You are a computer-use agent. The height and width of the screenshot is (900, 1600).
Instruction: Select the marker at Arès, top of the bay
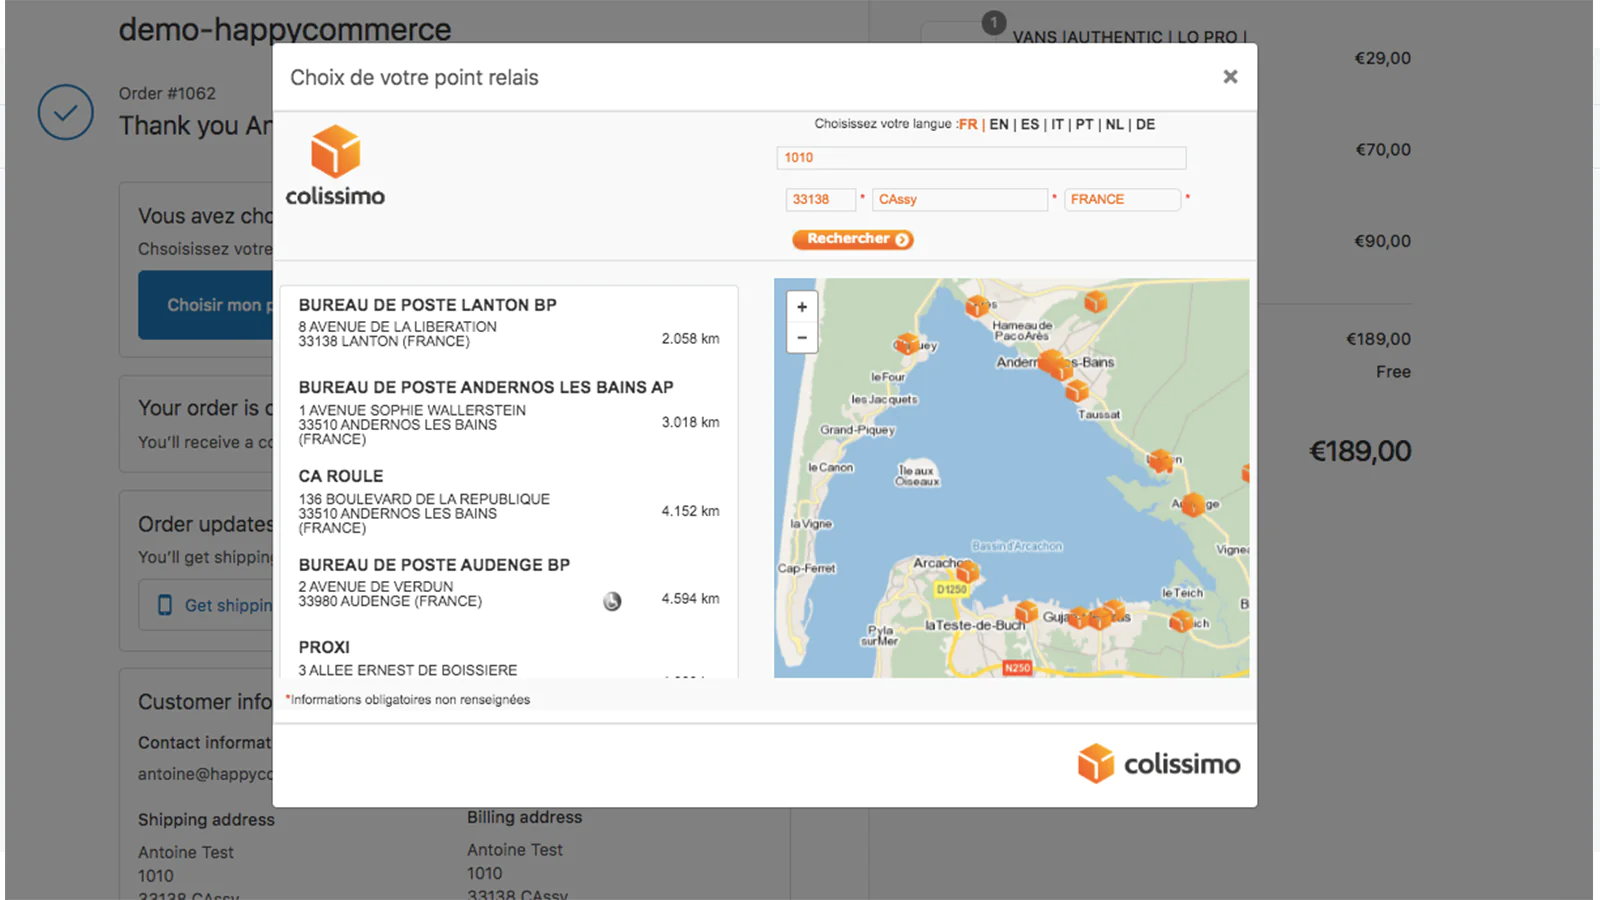(977, 306)
